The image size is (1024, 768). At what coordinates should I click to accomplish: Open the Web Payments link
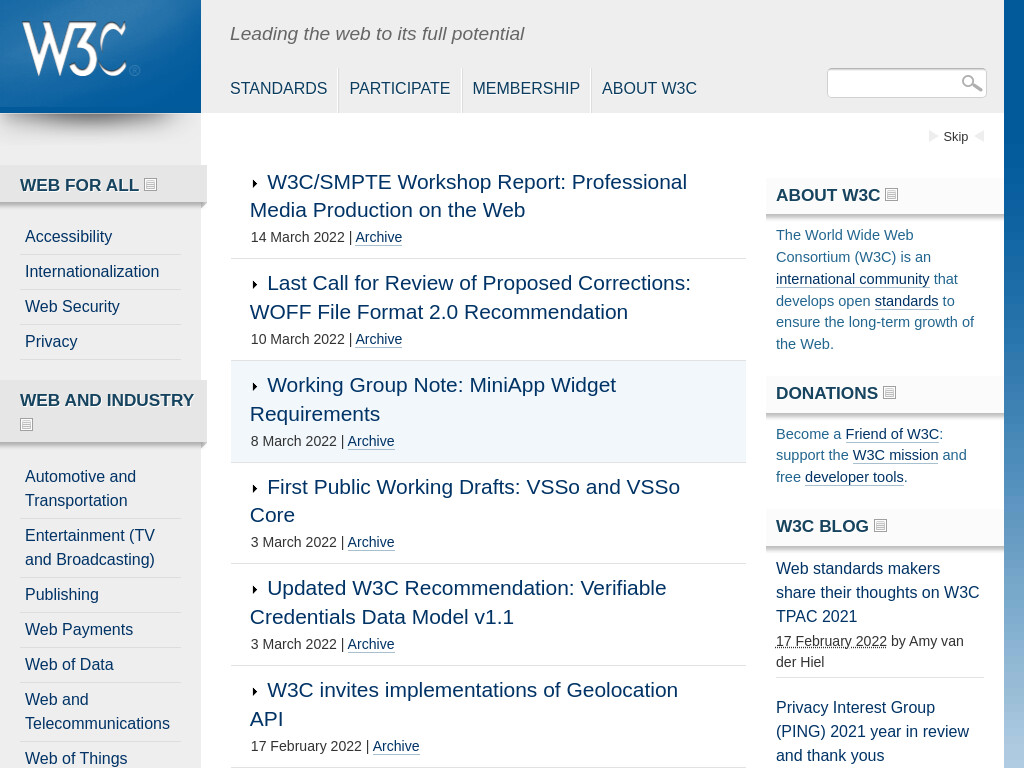pos(79,629)
